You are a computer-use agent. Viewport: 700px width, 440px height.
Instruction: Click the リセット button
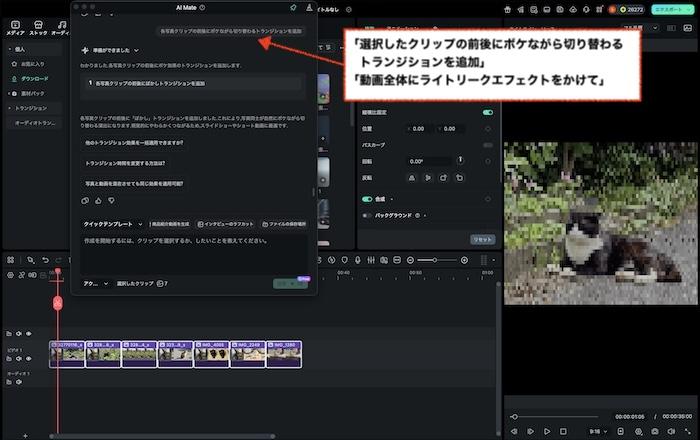pyautogui.click(x=483, y=240)
